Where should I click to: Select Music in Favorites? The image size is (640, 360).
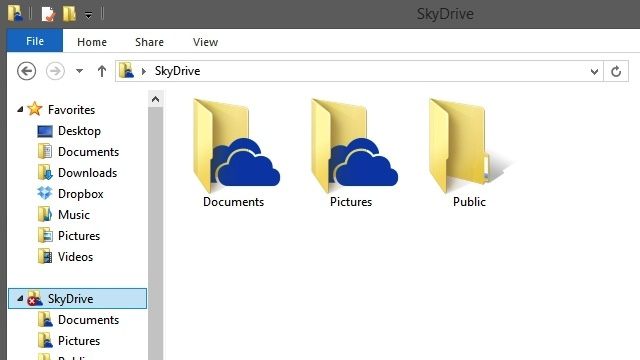click(63, 215)
